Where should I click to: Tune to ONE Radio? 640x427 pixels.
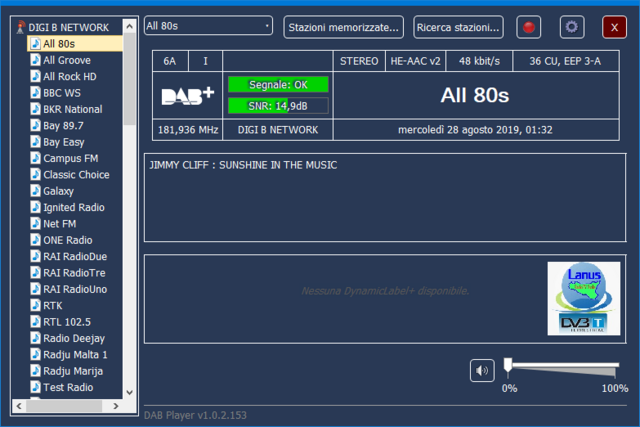click(x=68, y=240)
